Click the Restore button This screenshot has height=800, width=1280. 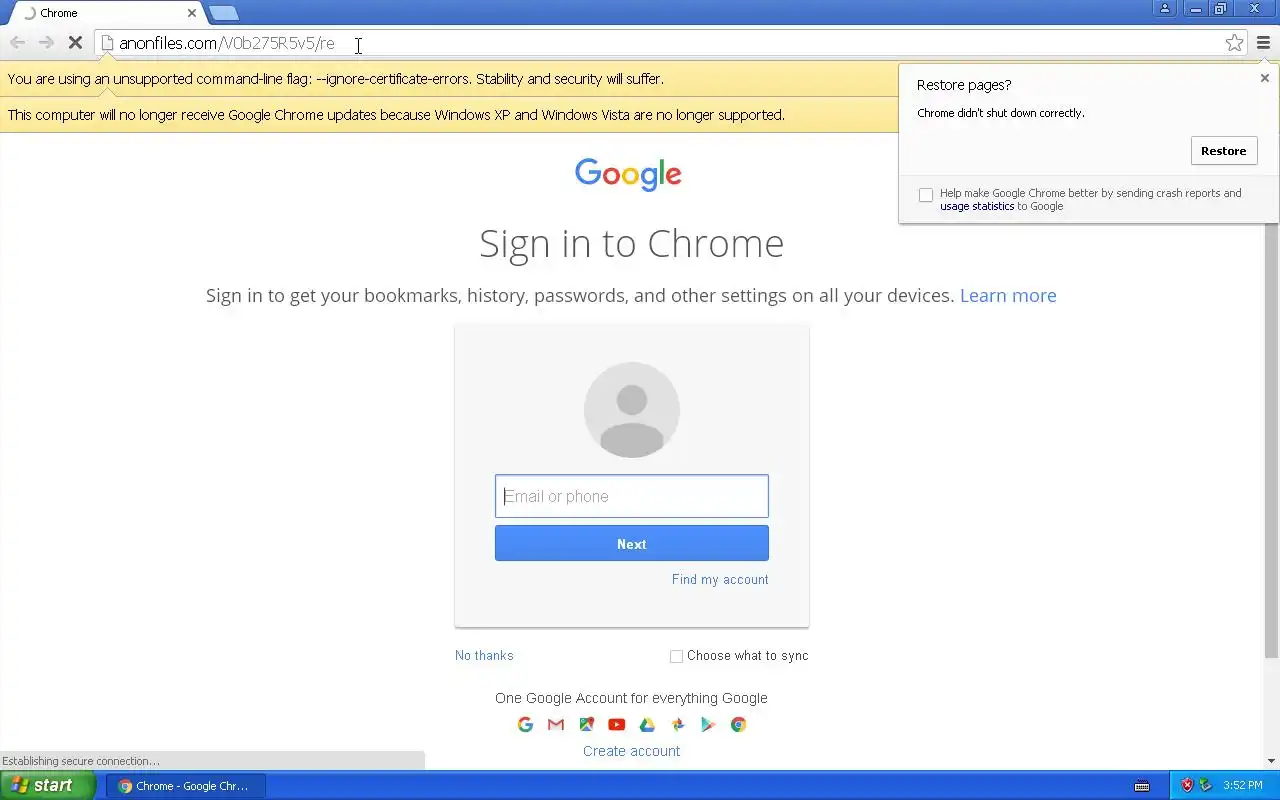point(1223,151)
